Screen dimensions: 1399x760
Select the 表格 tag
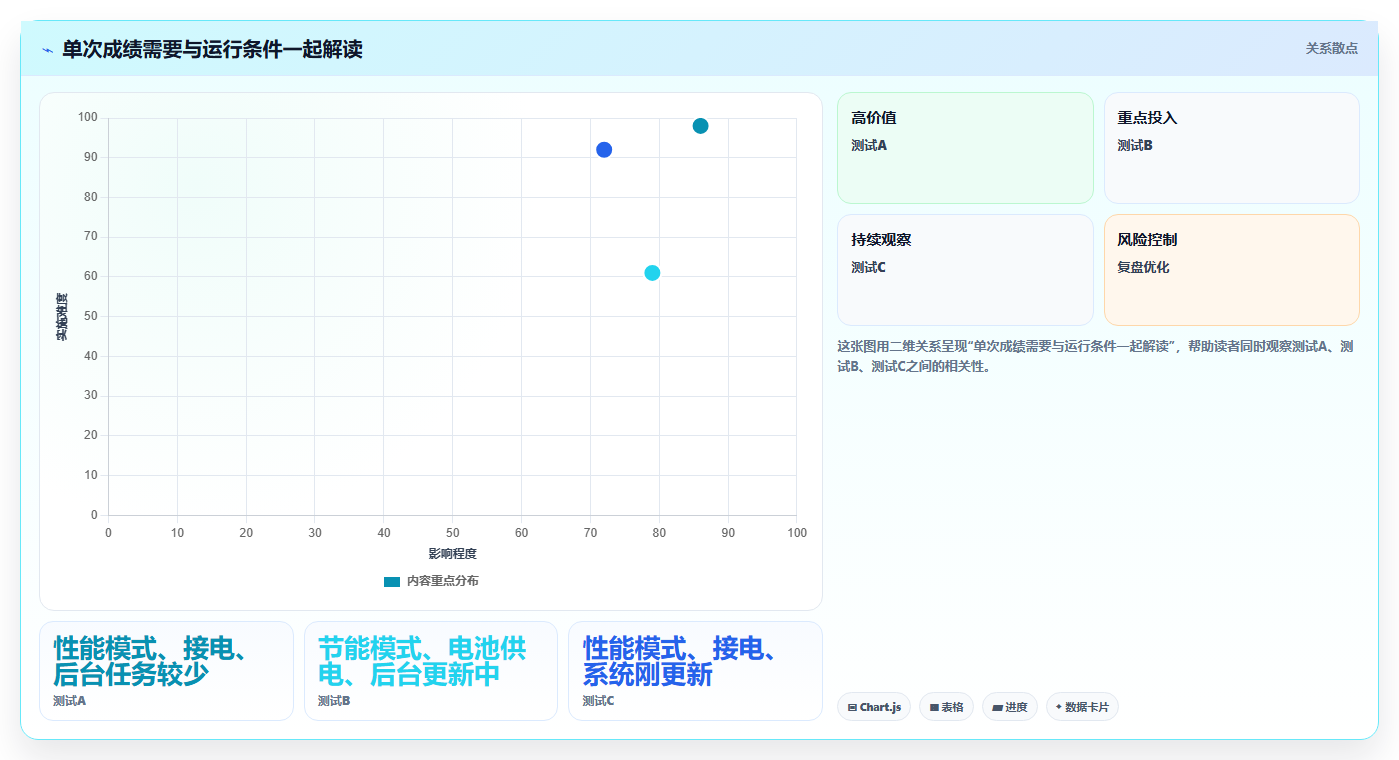946,707
